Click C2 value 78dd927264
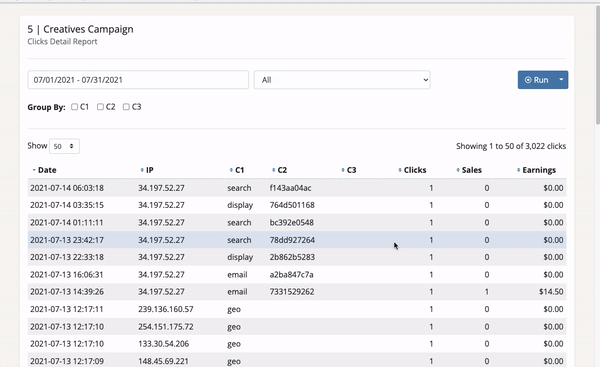This screenshot has width=600, height=367. (292, 240)
